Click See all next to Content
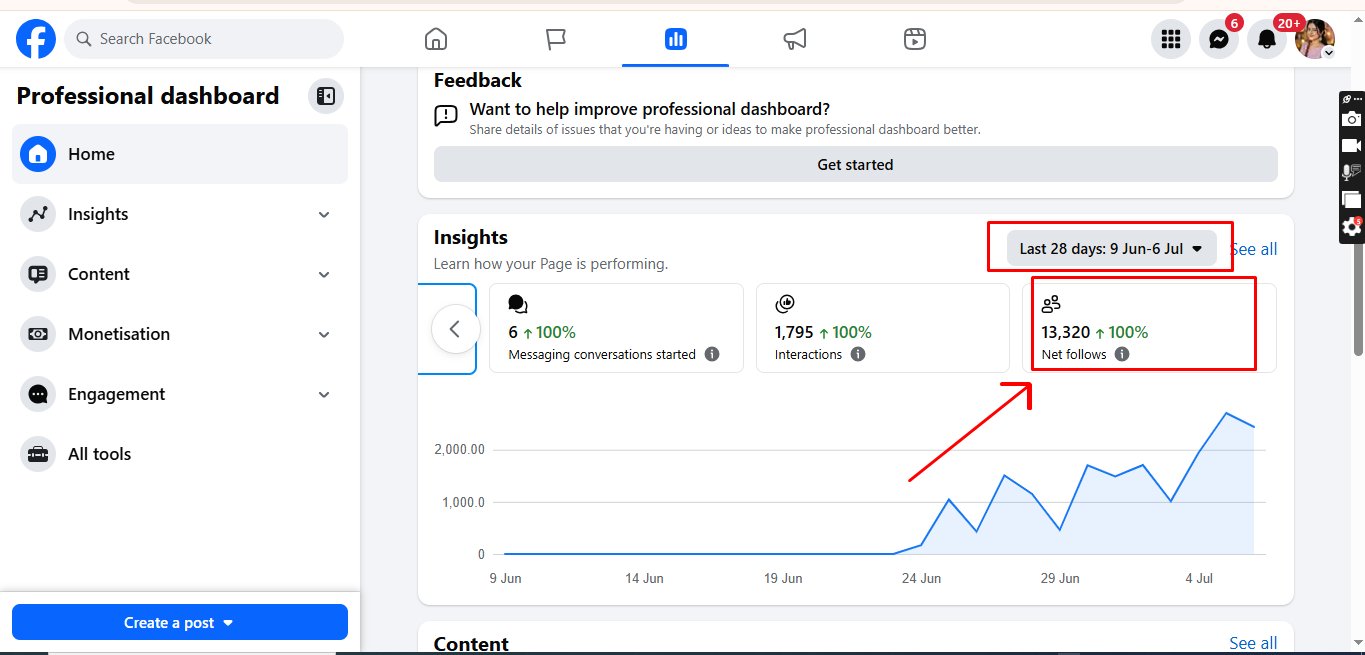Image resolution: width=1365 pixels, height=655 pixels. coord(1253,643)
